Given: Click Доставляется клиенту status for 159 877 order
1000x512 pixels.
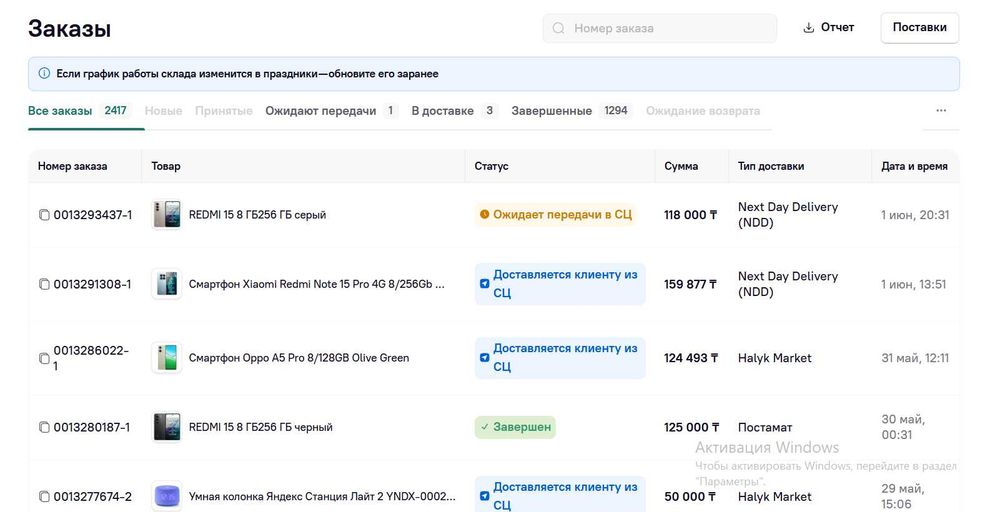Looking at the screenshot, I should pyautogui.click(x=560, y=284).
